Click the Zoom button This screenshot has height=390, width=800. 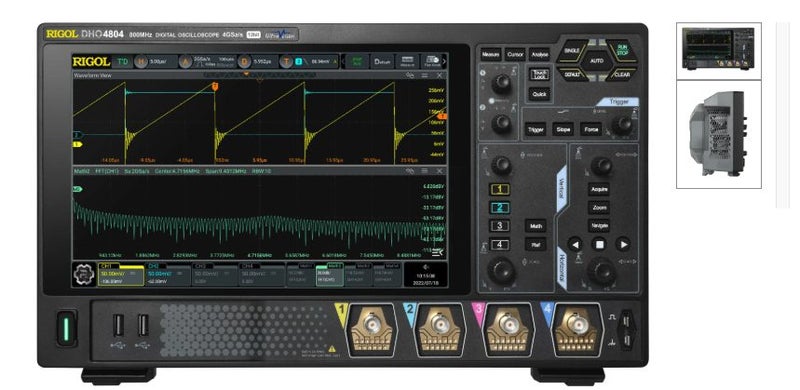(599, 208)
